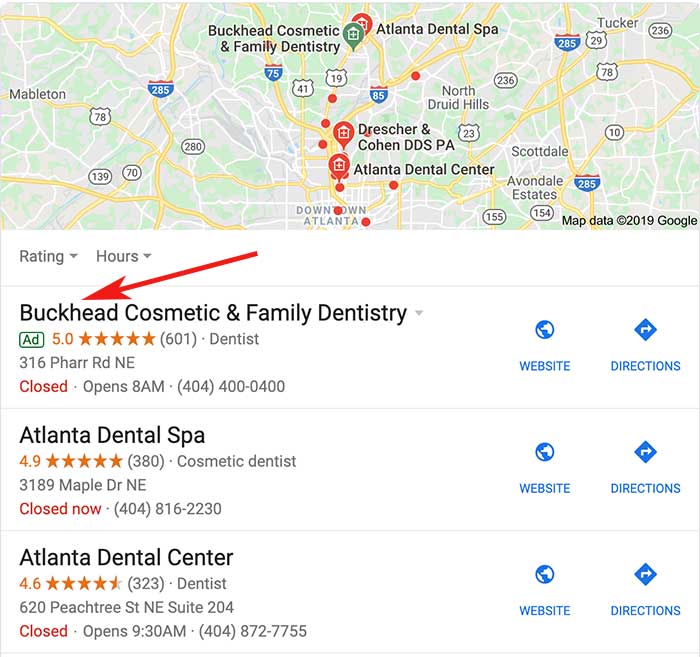Open website globe icon for Atlanta Dental Center
700x657 pixels.
(x=545, y=574)
